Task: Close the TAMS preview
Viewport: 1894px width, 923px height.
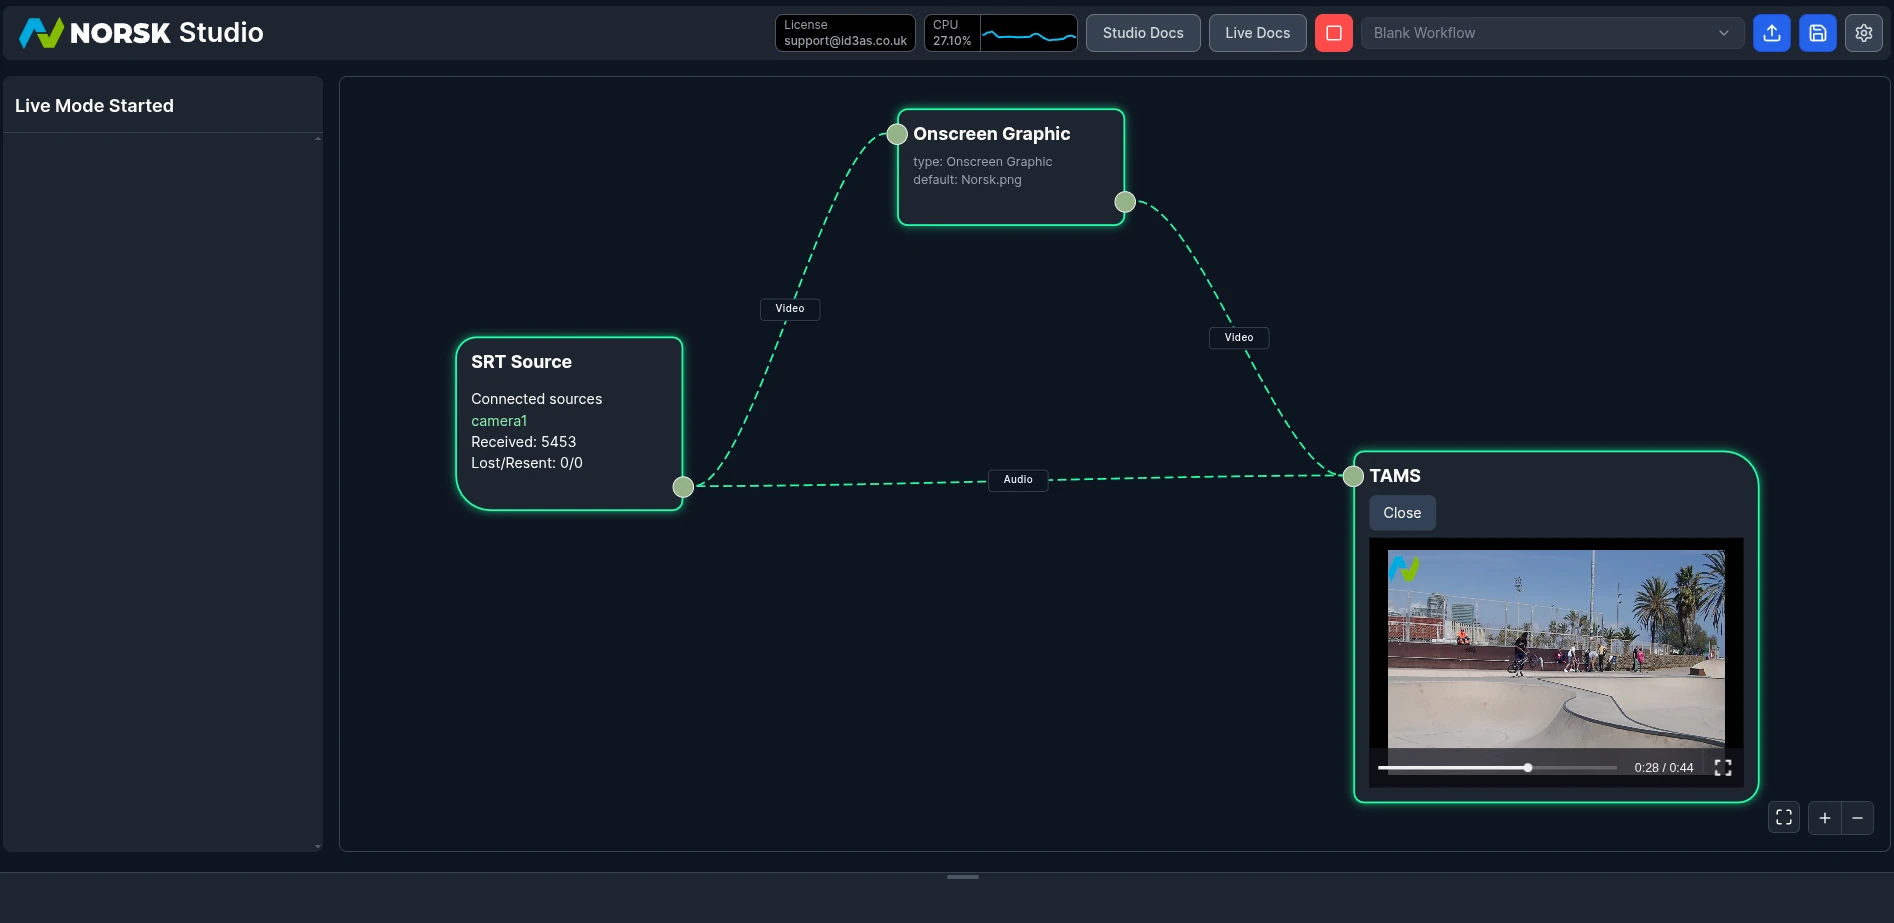Action: 1402,513
